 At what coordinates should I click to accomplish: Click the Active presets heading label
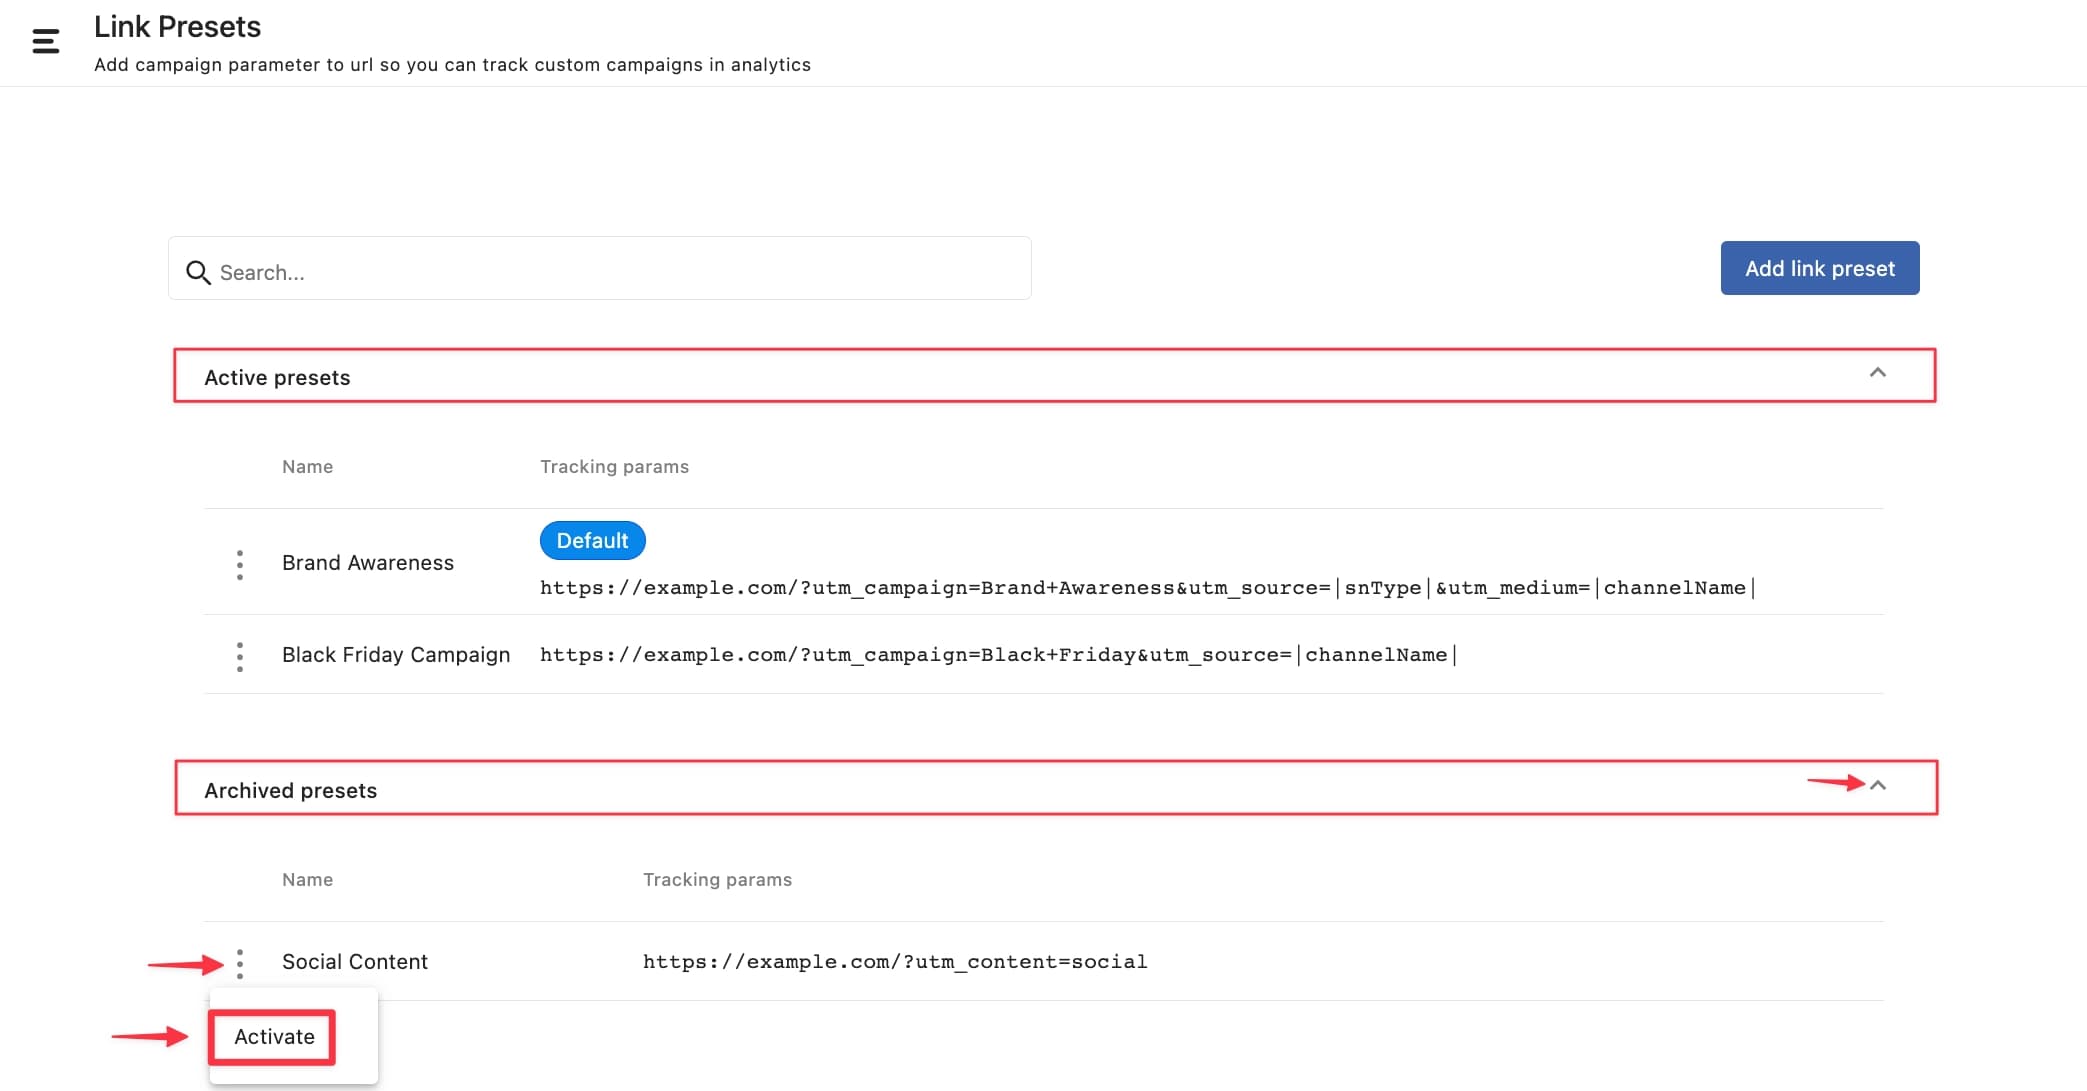click(277, 378)
